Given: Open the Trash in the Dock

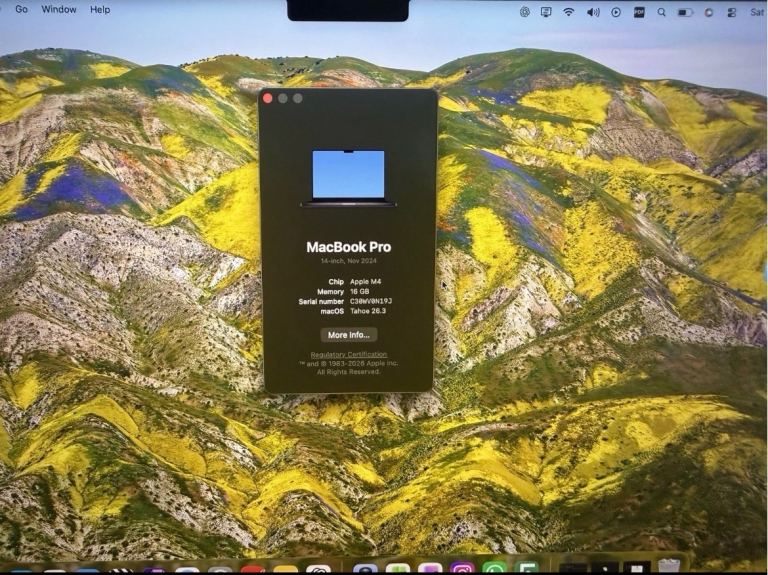Looking at the screenshot, I should (x=669, y=567).
